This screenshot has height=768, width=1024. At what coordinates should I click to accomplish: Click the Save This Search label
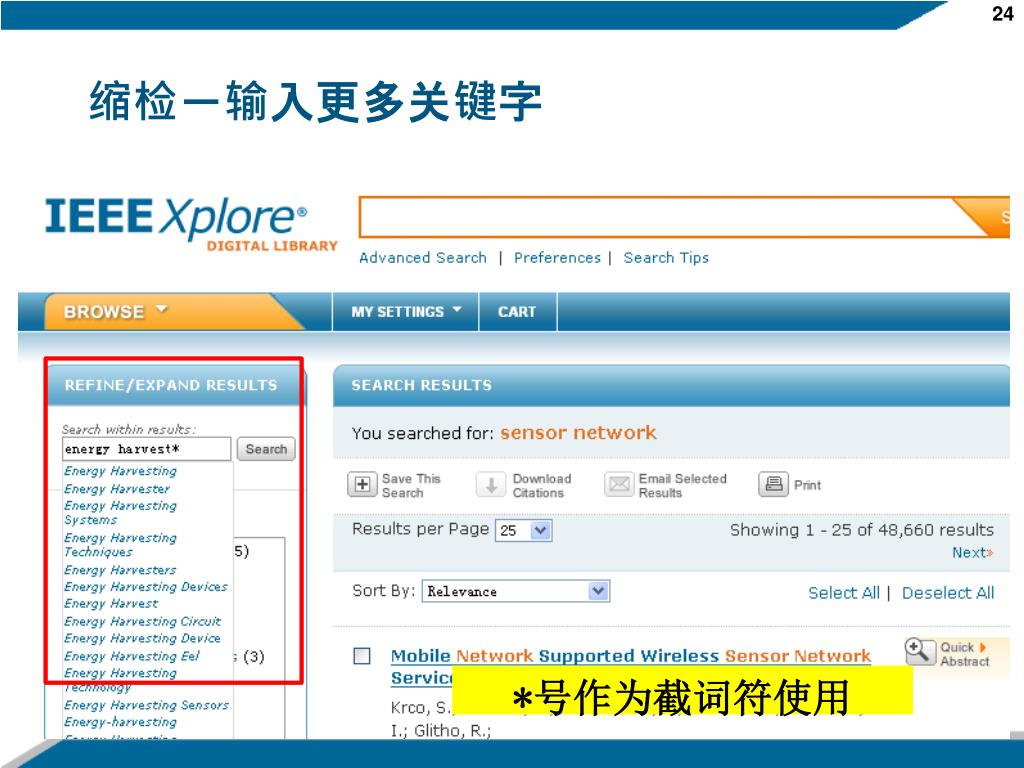[411, 485]
